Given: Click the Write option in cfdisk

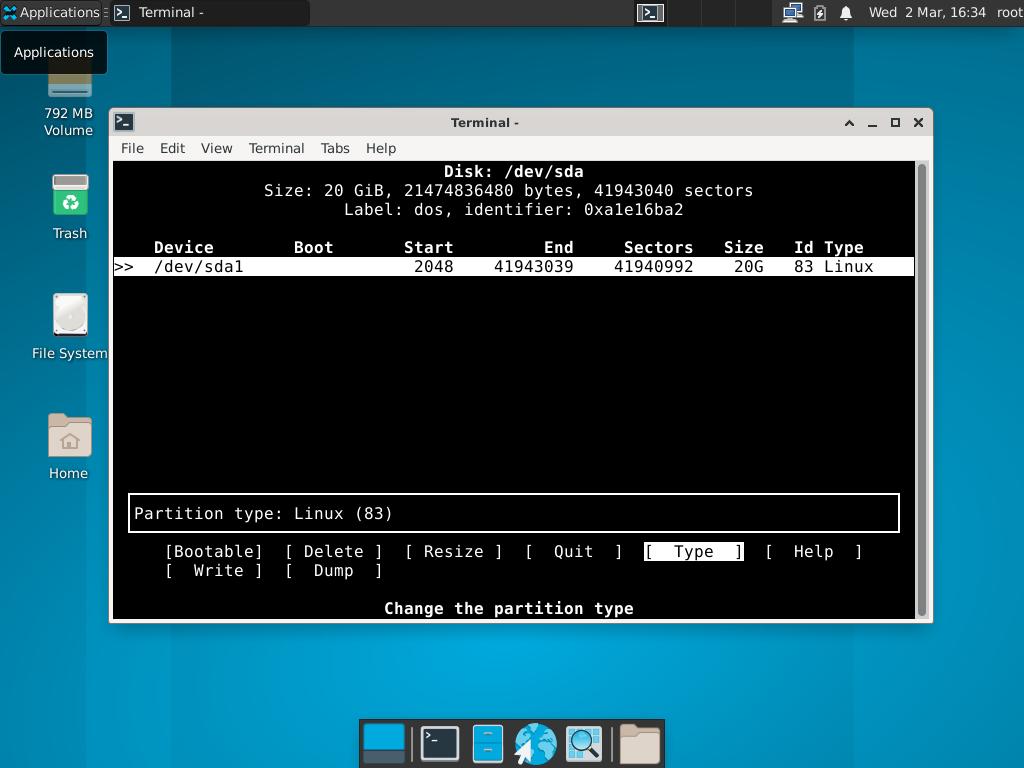Looking at the screenshot, I should click(x=214, y=571).
